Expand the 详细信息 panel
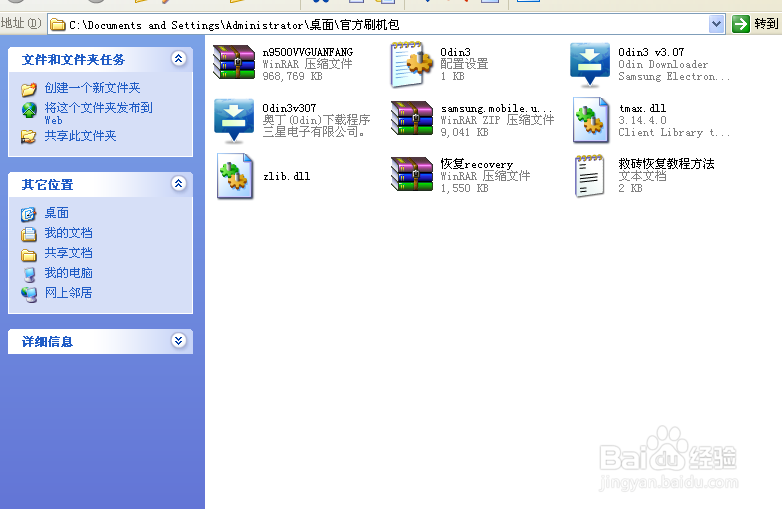The width and height of the screenshot is (782, 509). [x=178, y=340]
